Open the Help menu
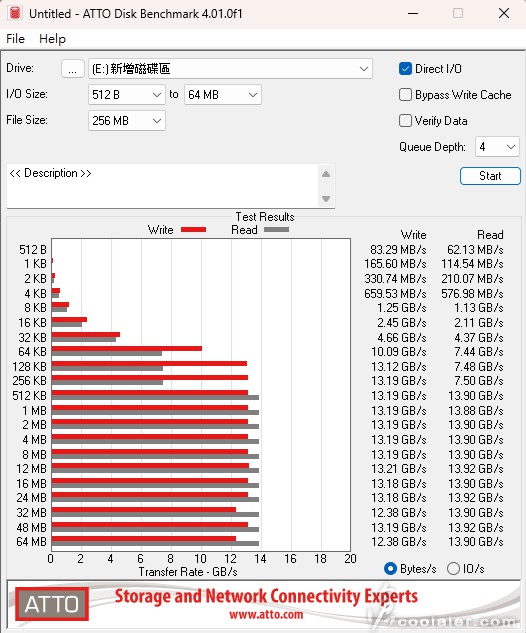The height and width of the screenshot is (633, 526). point(52,39)
